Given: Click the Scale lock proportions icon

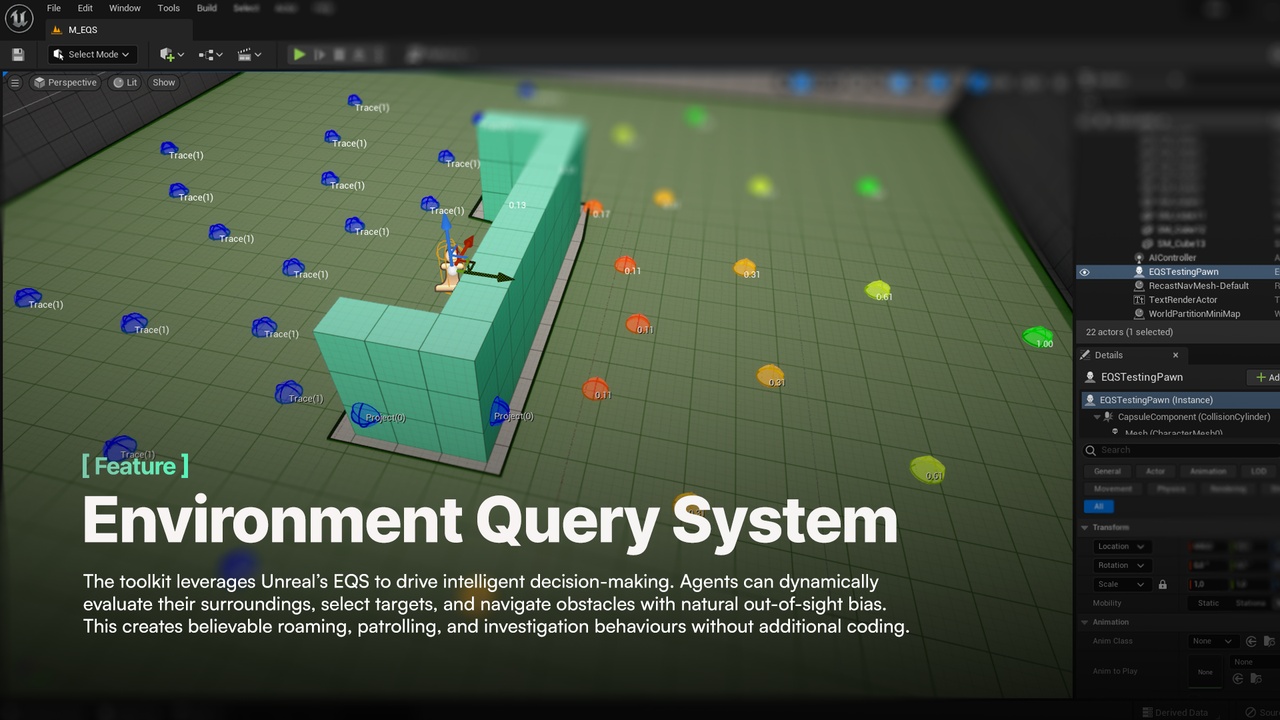Looking at the screenshot, I should tap(1162, 584).
